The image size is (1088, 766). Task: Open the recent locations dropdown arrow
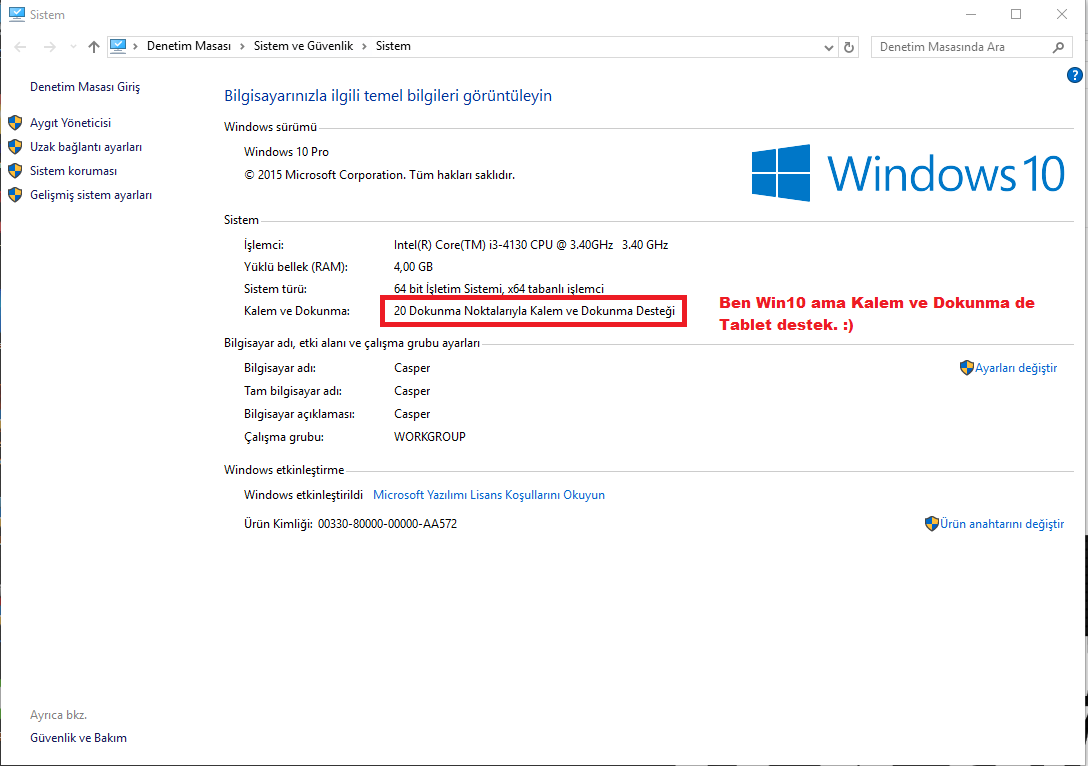pos(73,47)
